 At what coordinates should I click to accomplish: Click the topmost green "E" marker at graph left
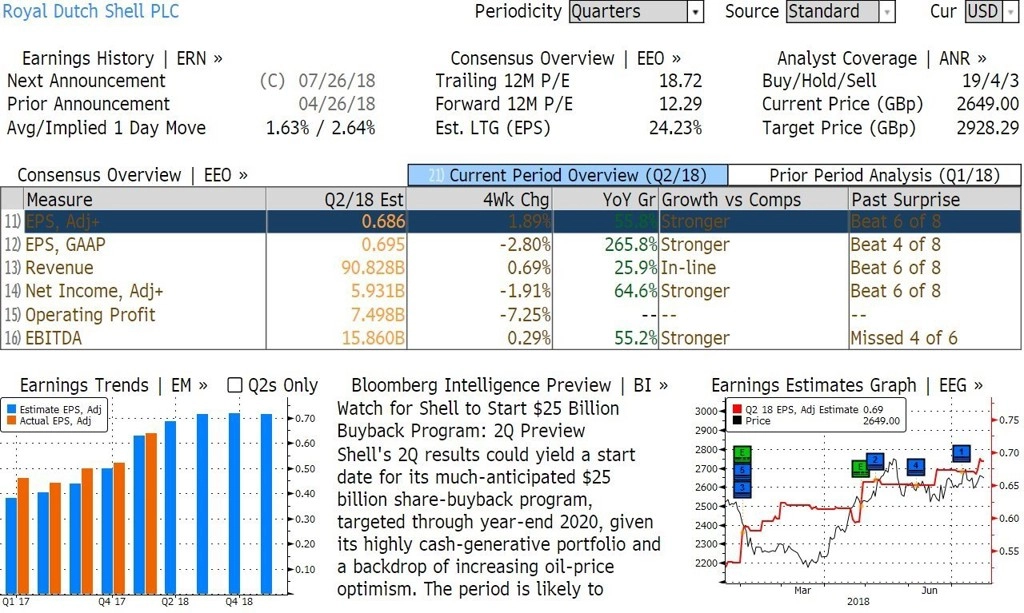pos(743,453)
